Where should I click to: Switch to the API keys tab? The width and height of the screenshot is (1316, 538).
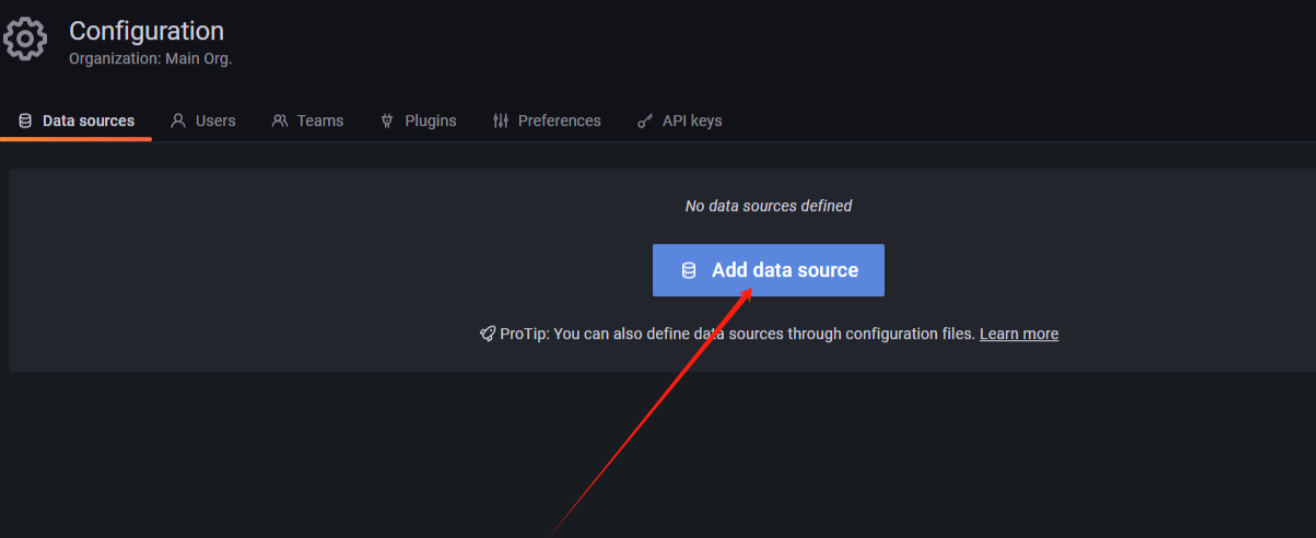[680, 121]
